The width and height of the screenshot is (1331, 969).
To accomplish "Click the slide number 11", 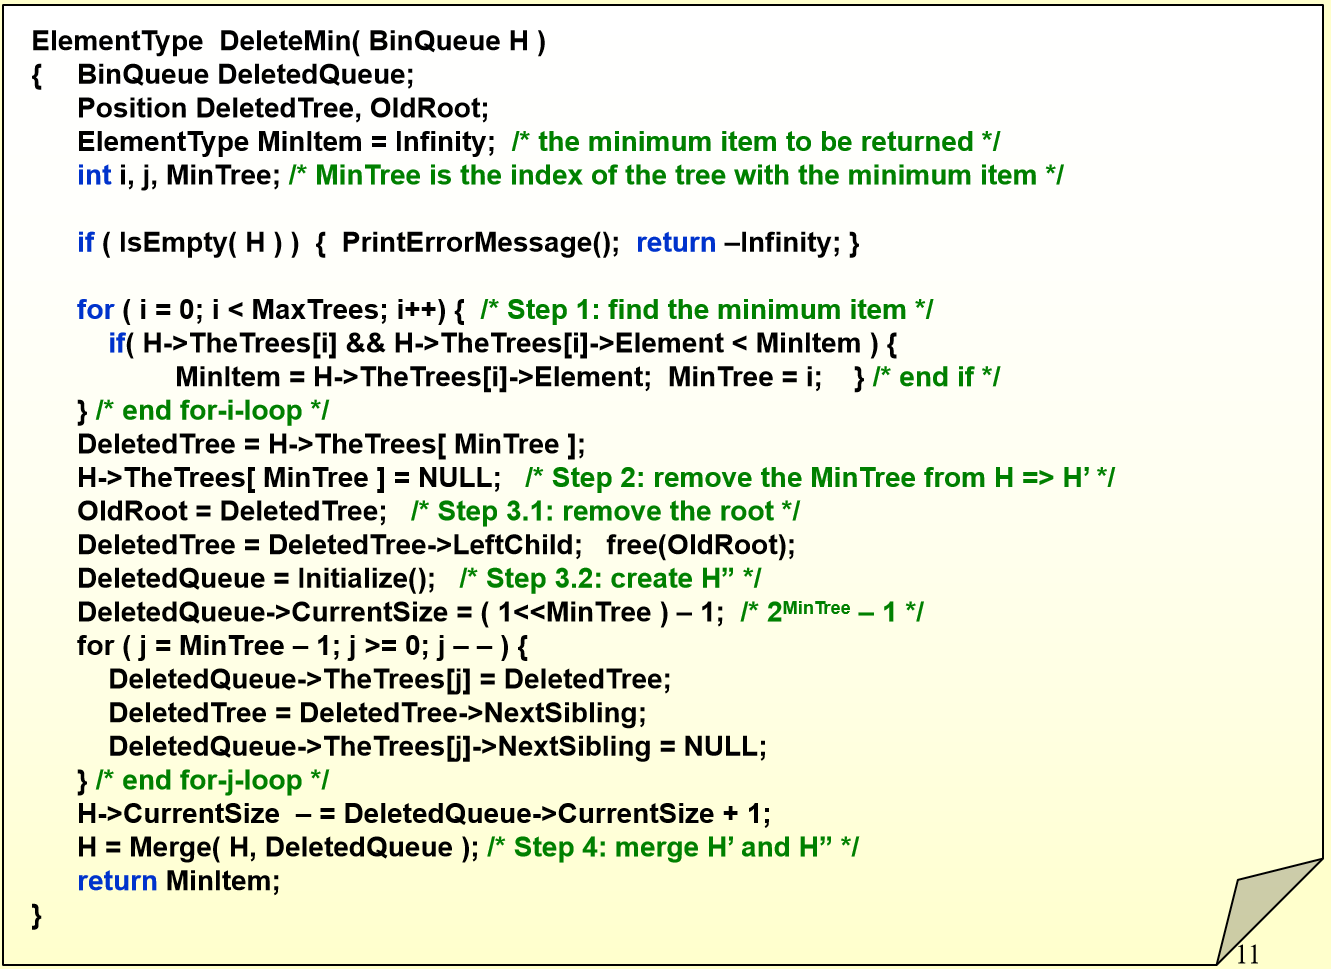I will point(1247,953).
